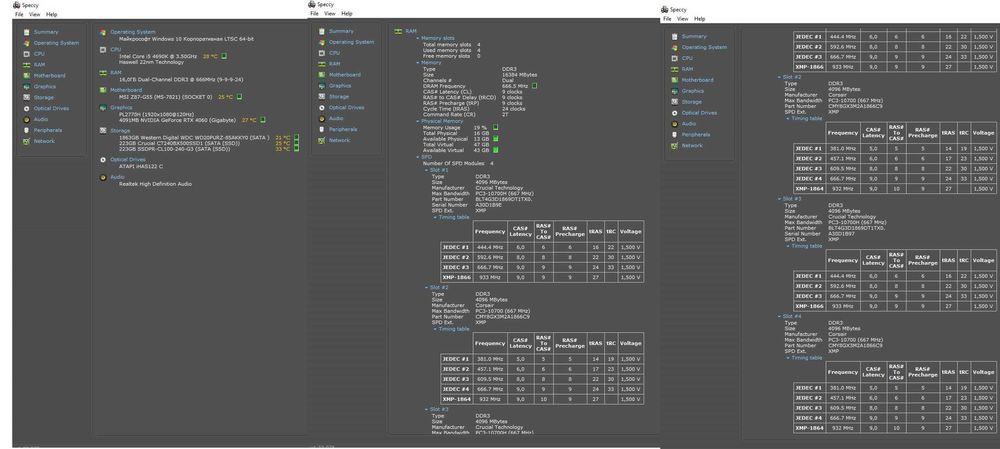Click XMP-1866 row in Slot #1 timing table

(542, 277)
